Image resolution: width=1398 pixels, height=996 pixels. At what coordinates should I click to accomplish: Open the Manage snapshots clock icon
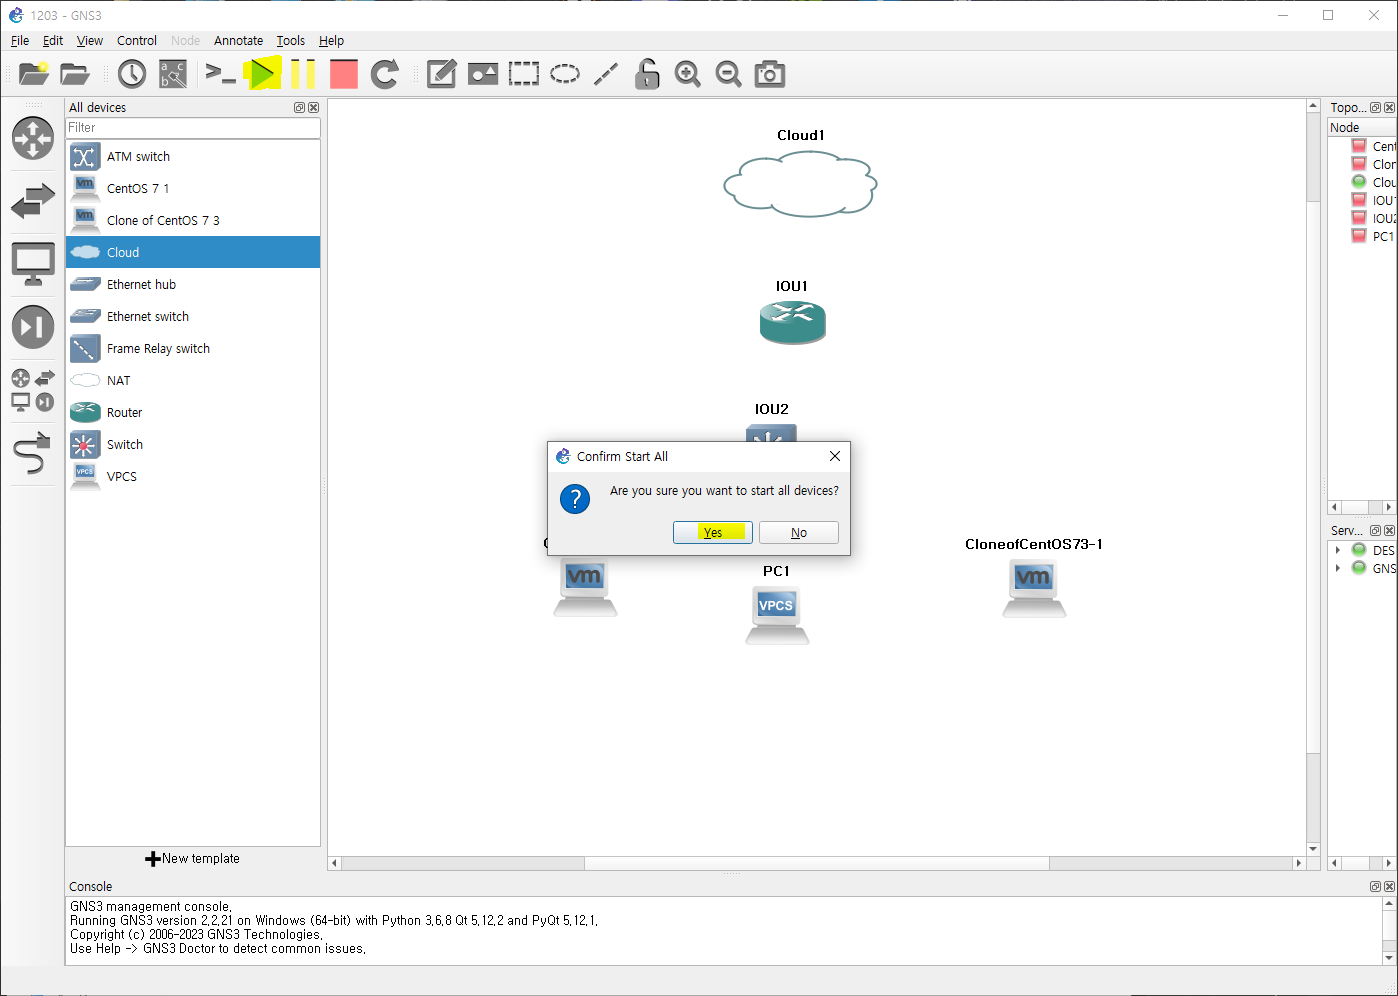point(132,74)
